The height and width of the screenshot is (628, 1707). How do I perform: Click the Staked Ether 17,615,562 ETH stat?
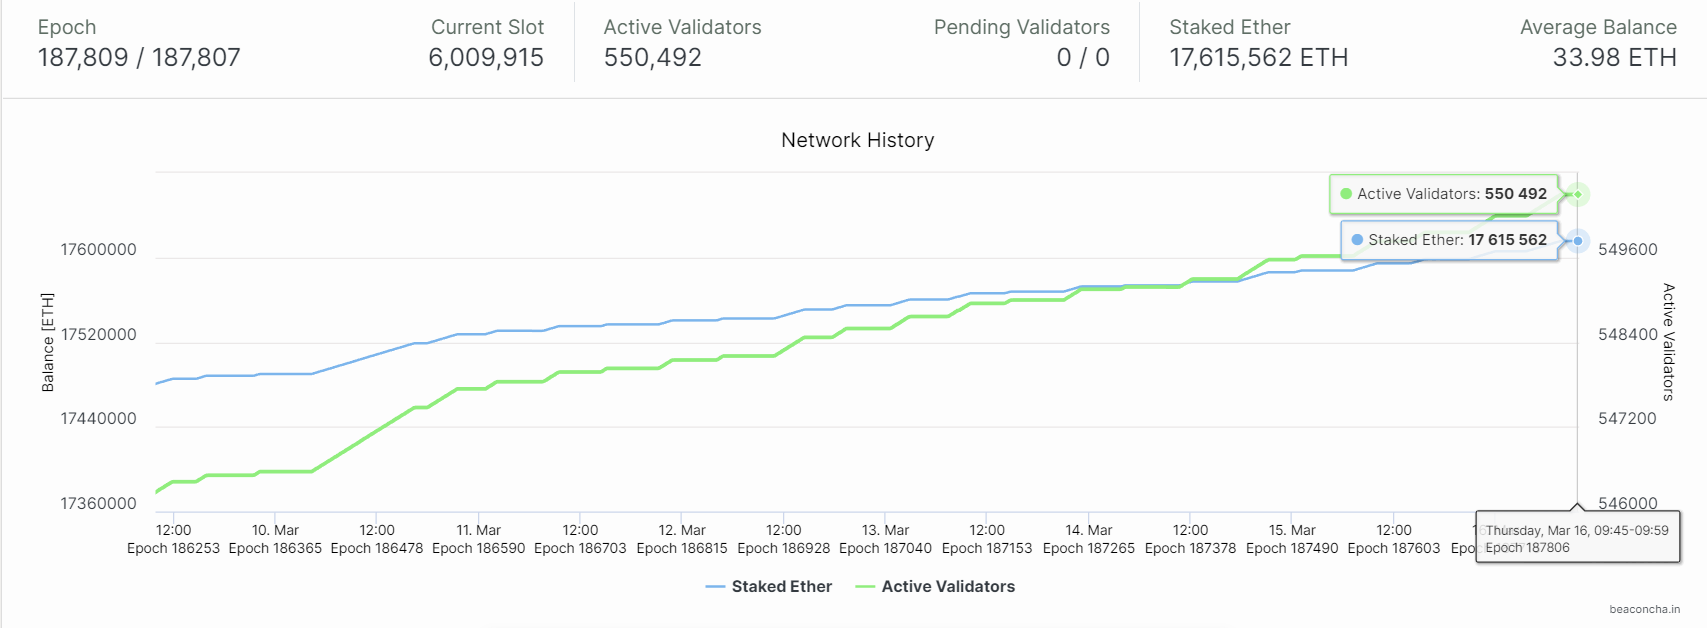(x=1258, y=43)
